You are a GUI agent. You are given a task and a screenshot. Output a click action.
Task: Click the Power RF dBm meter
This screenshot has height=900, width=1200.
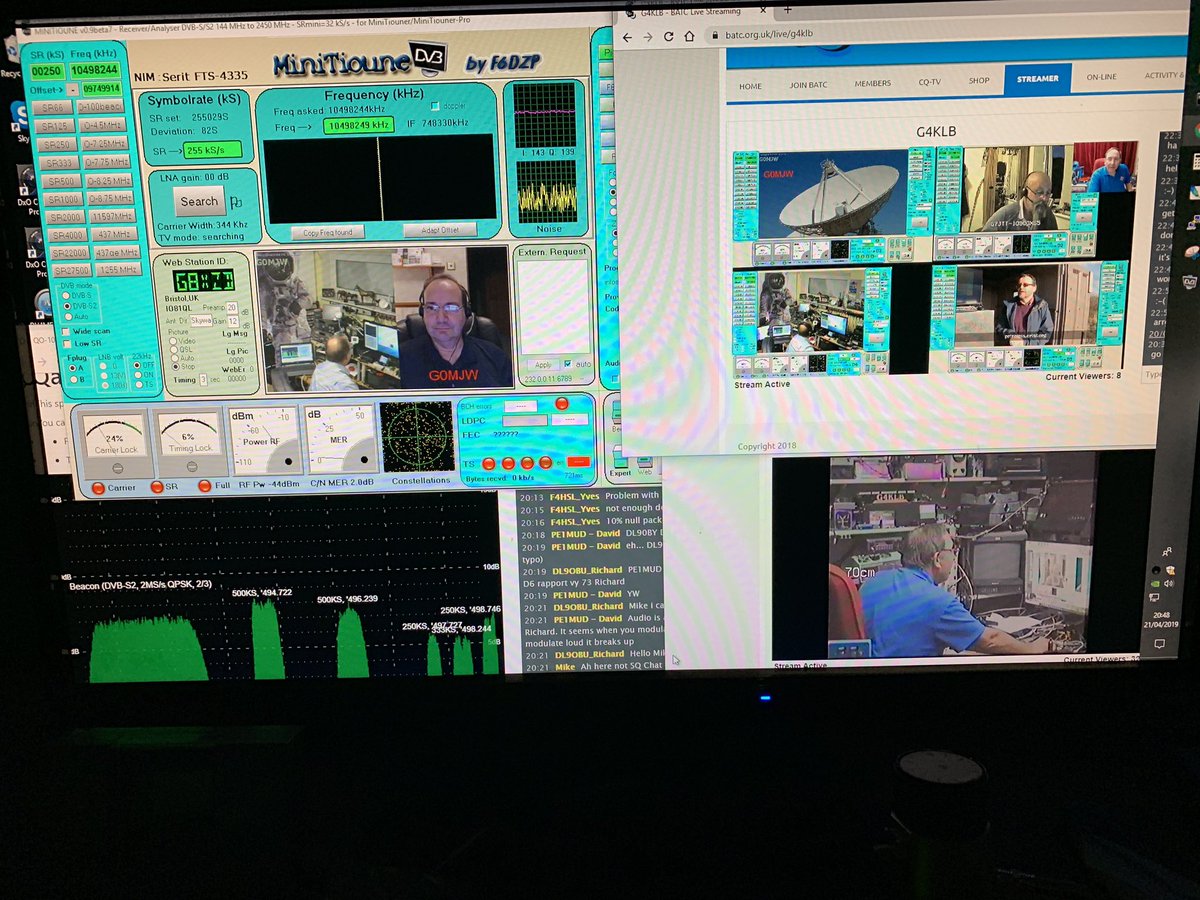coord(264,439)
